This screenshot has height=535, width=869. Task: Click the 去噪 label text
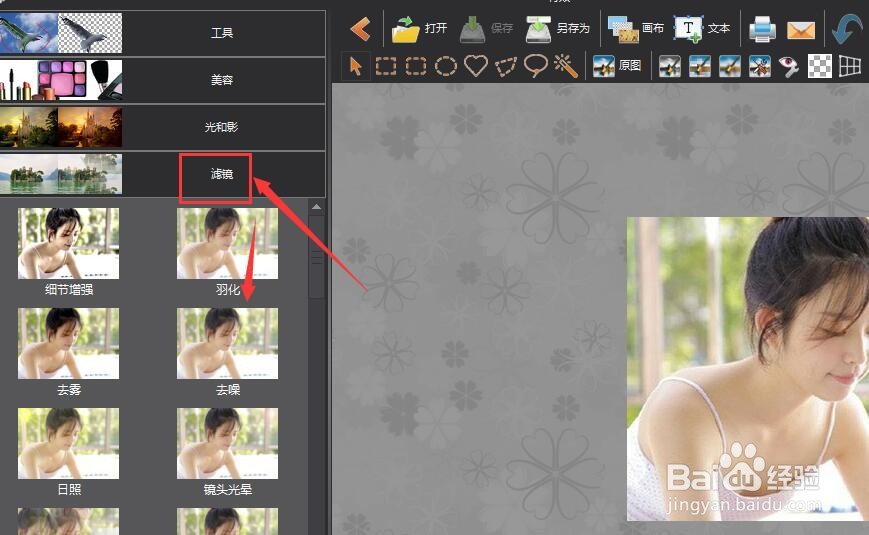pyautogui.click(x=228, y=390)
